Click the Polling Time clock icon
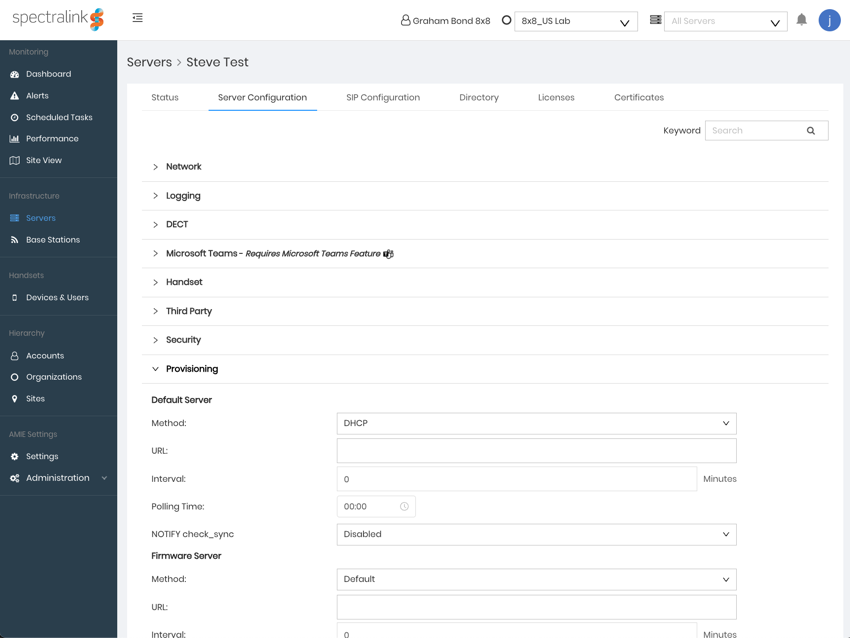The image size is (850, 638). pos(404,507)
